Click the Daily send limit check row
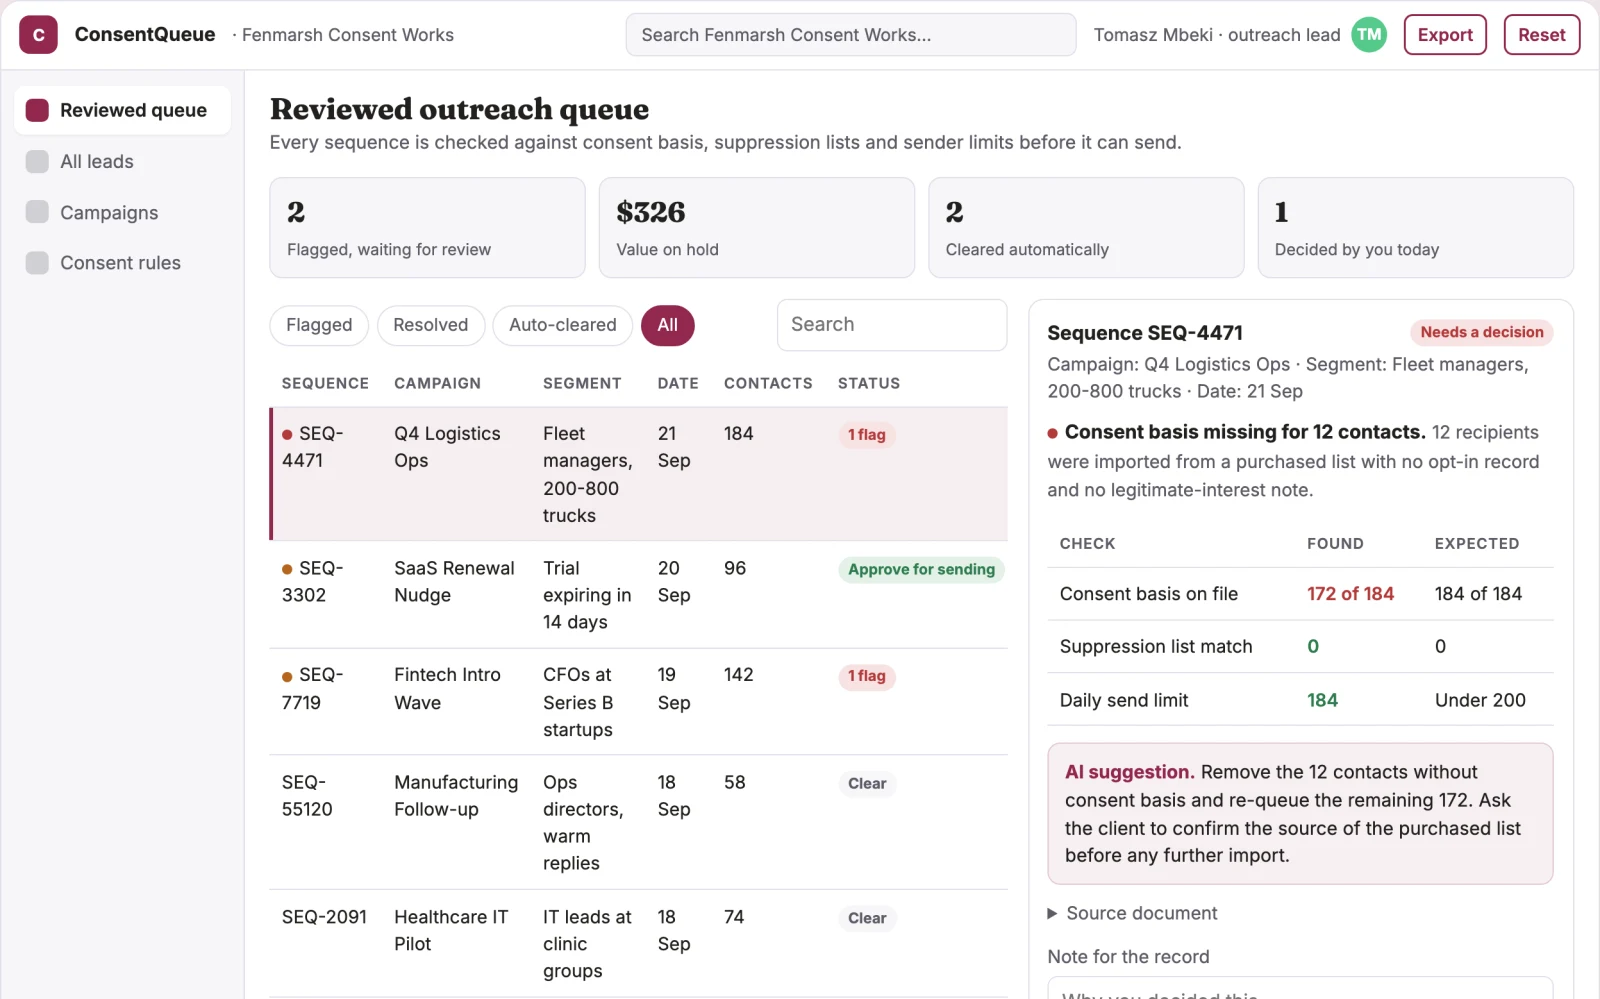Viewport: 1600px width, 999px height. click(x=1300, y=700)
